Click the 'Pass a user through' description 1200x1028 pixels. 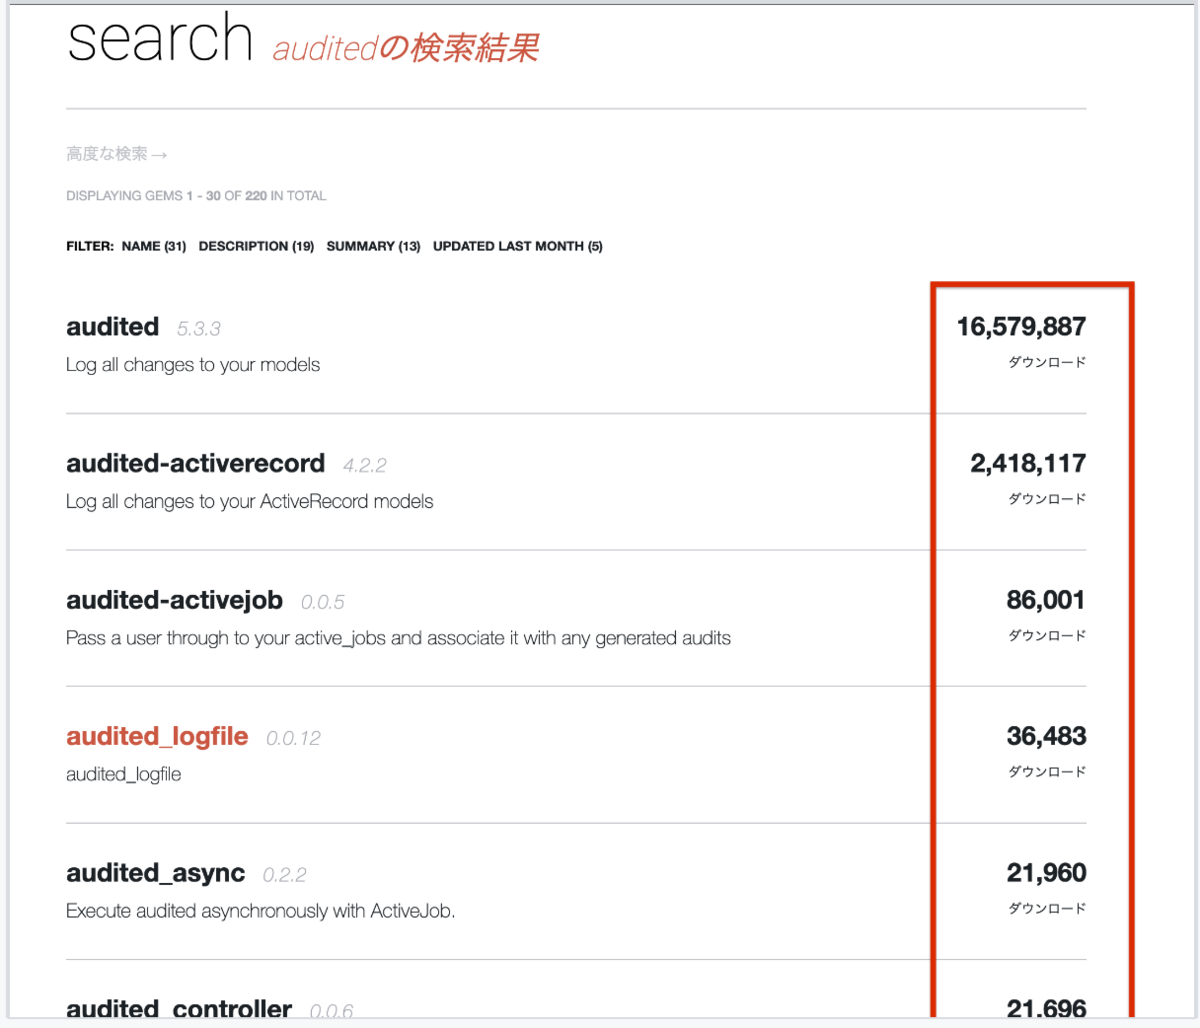[398, 638]
